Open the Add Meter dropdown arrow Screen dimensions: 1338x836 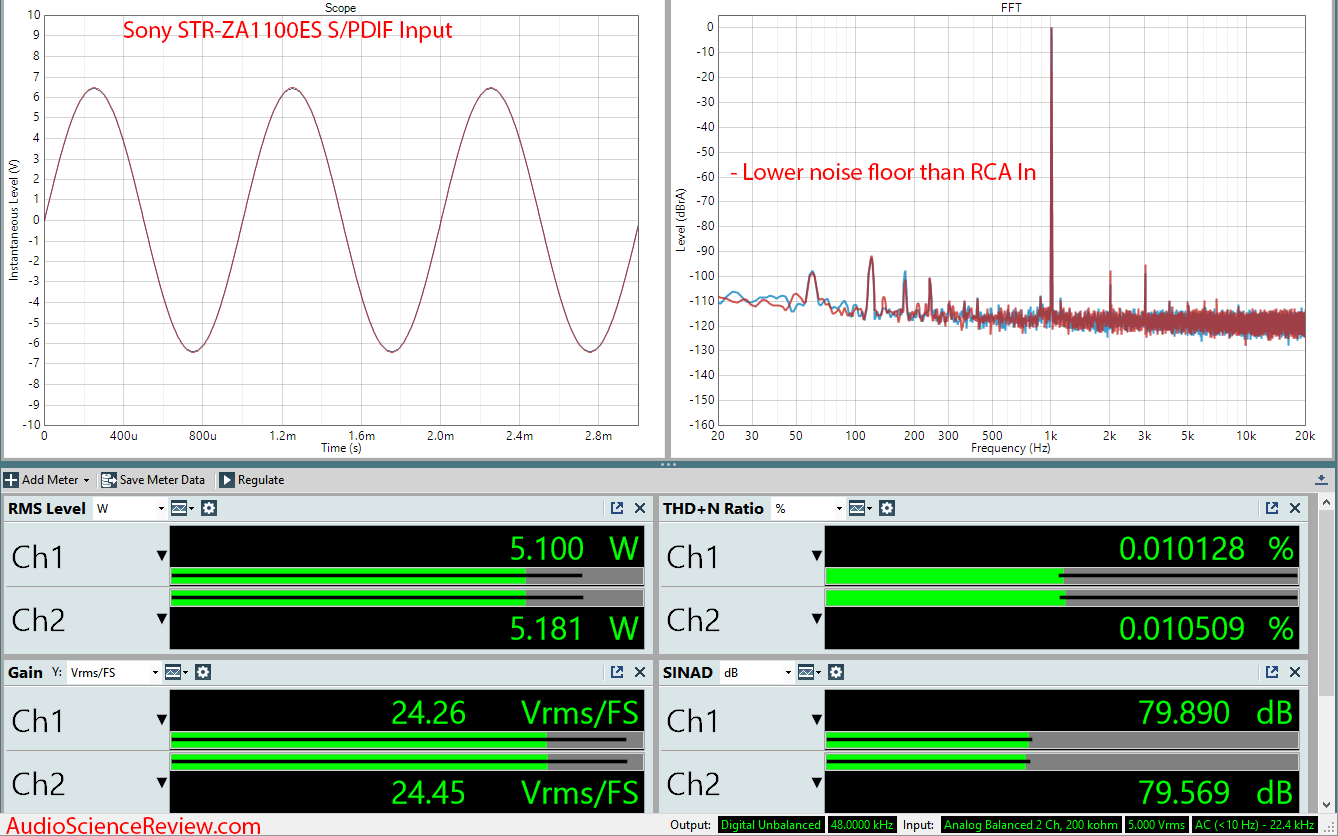click(87, 481)
